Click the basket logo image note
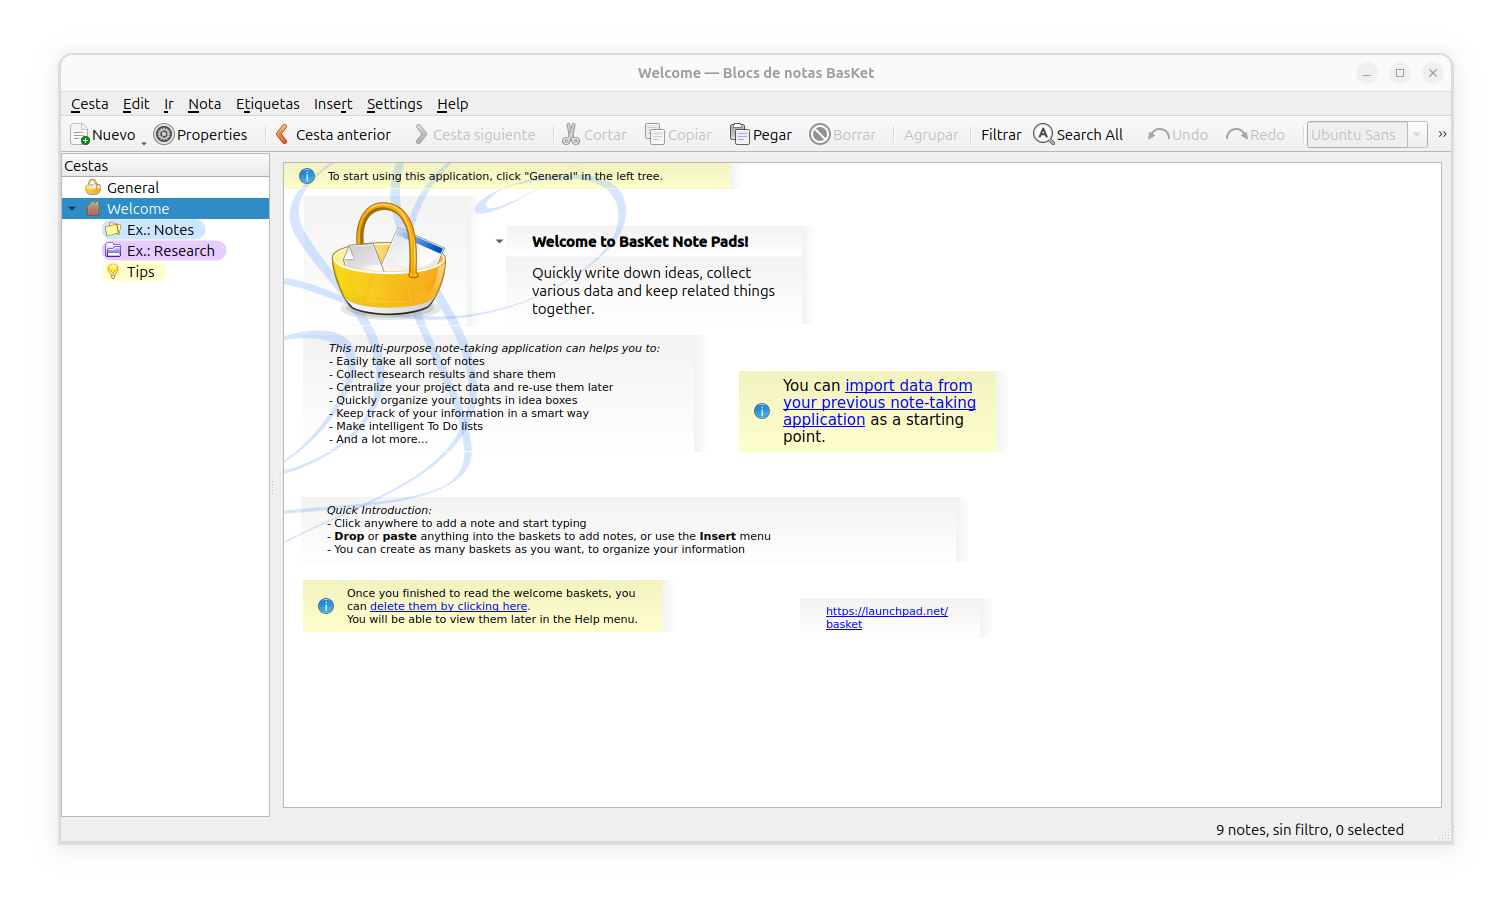1512x908 pixels. (x=388, y=259)
